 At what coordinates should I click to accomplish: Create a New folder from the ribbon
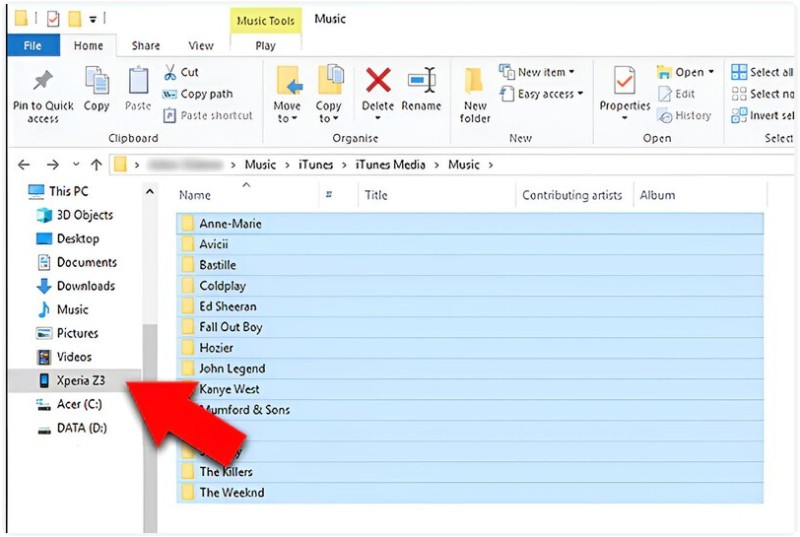click(x=475, y=95)
